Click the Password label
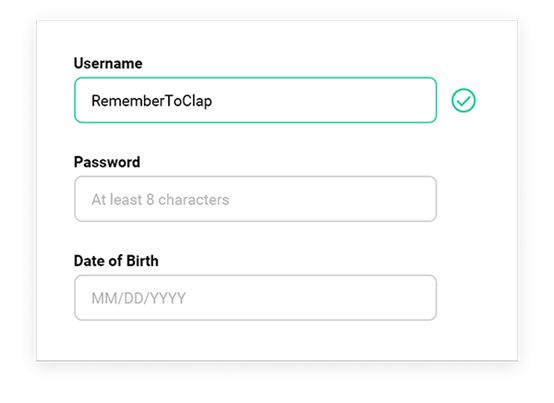 click(107, 162)
